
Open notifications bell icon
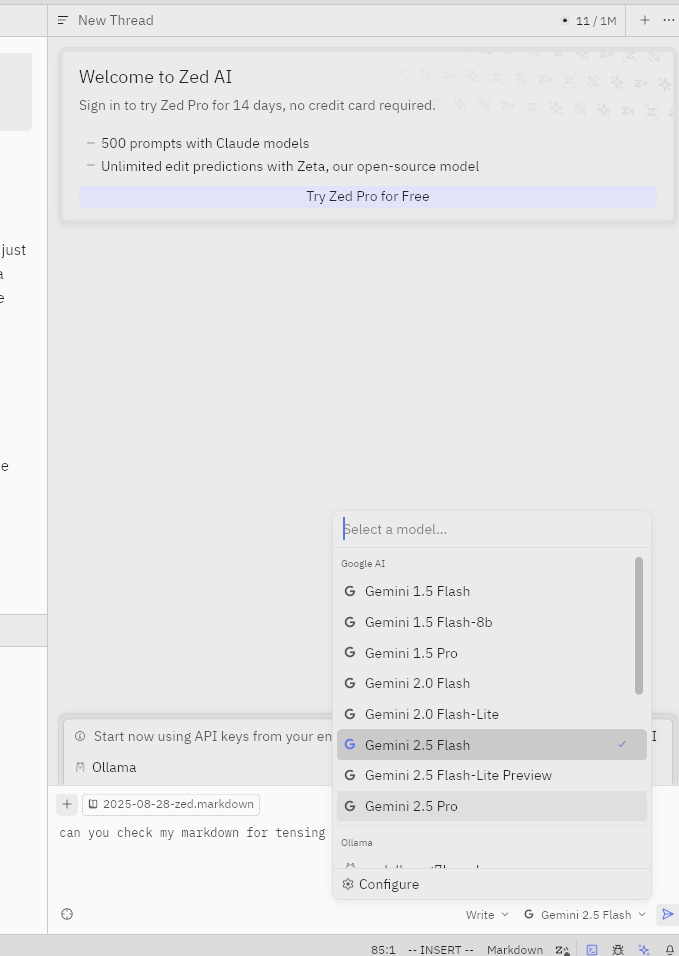670,950
